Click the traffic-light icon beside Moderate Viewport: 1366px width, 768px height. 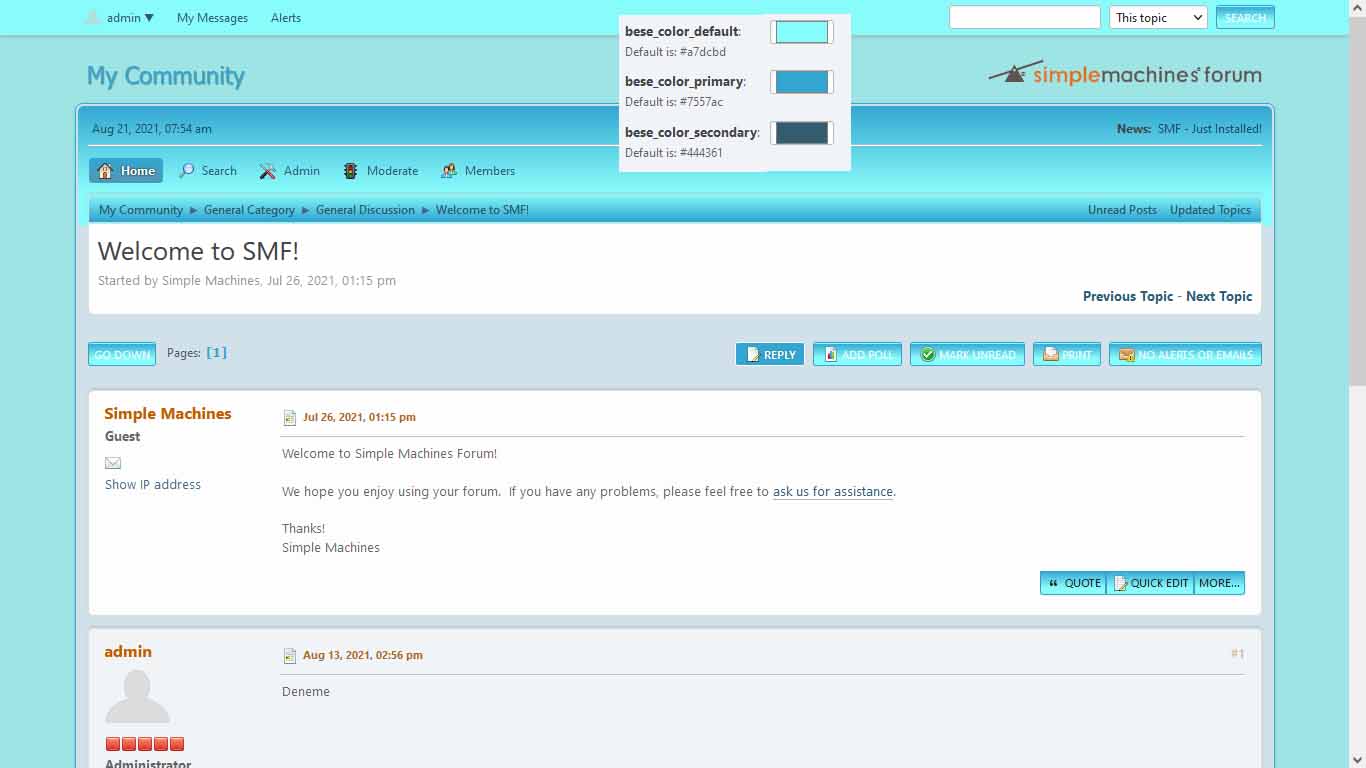pos(350,171)
